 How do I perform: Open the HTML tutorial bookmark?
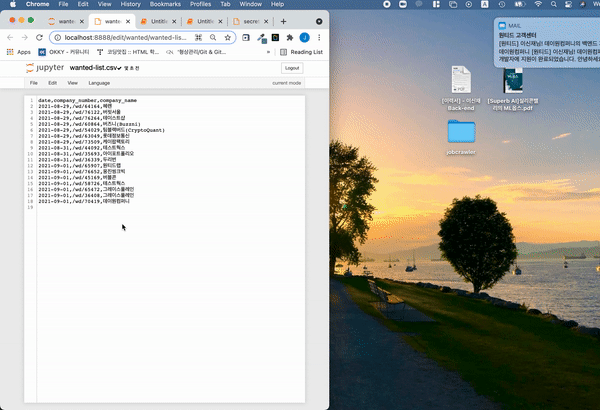click(128, 52)
